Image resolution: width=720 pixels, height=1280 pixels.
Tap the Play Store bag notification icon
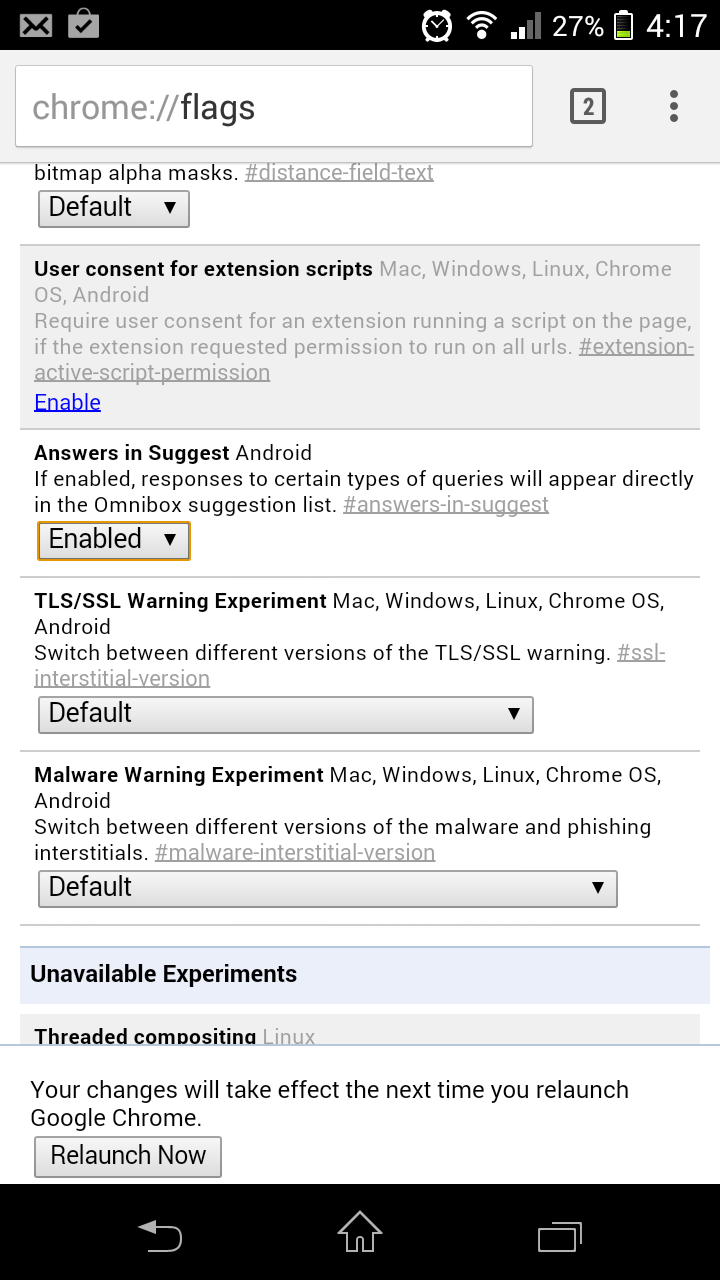(83, 24)
